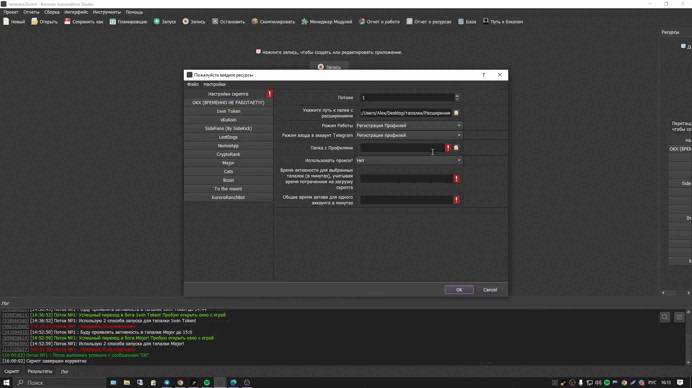This screenshot has height=388, width=692.
Task: Click the OK button
Action: pos(459,290)
